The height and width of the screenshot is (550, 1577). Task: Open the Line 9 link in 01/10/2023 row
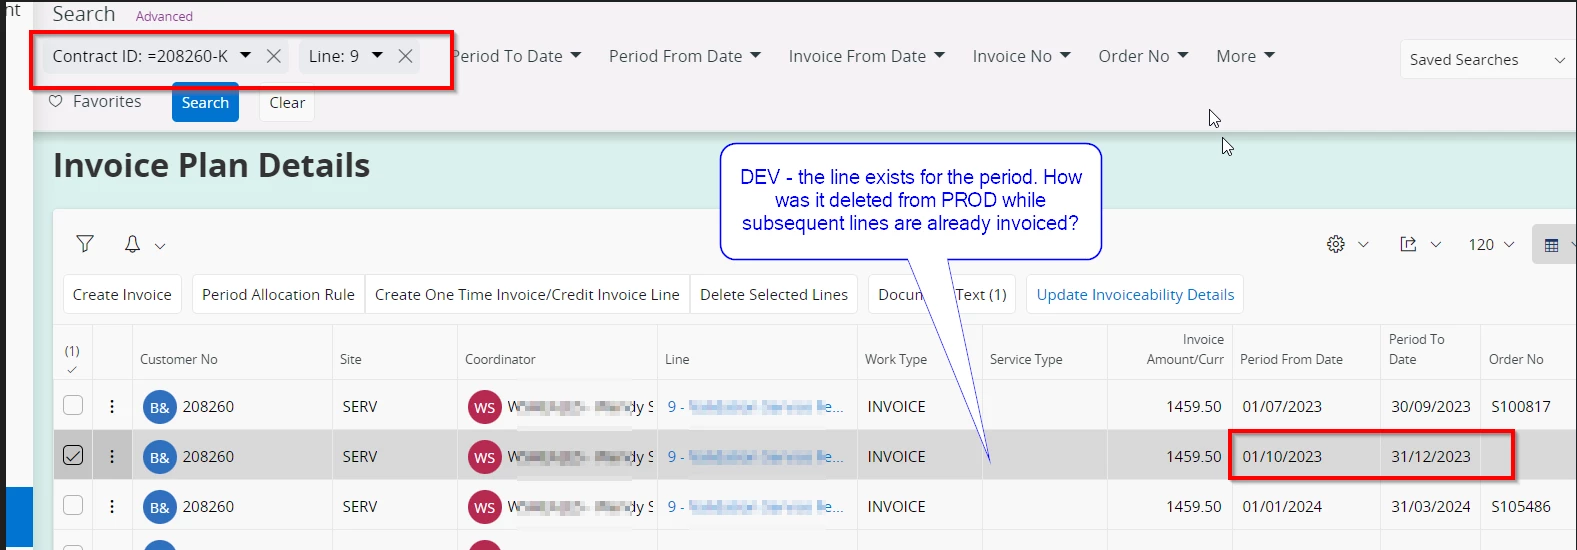[x=755, y=456]
